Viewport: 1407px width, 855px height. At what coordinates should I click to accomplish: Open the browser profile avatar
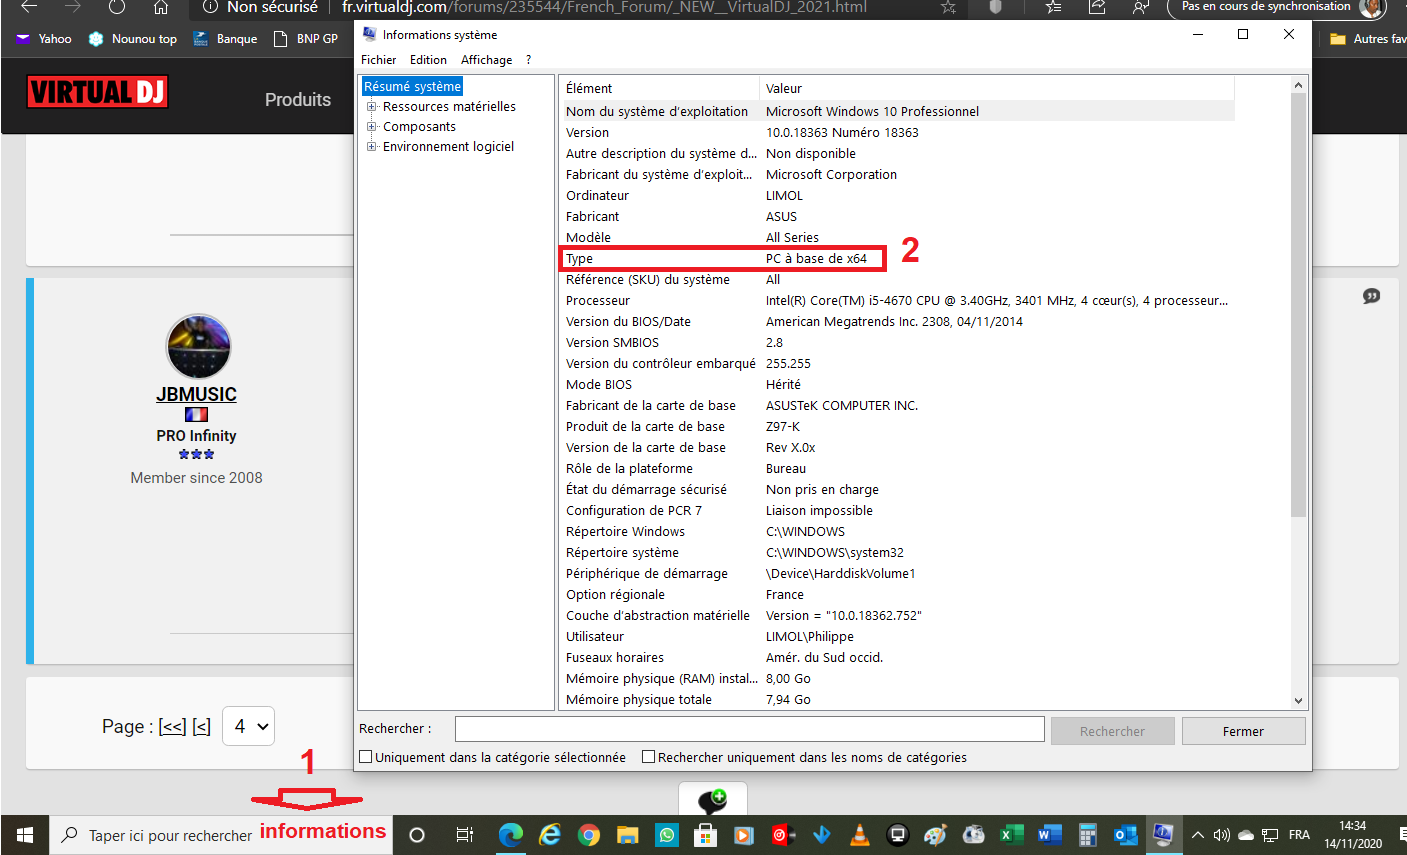tap(1373, 8)
